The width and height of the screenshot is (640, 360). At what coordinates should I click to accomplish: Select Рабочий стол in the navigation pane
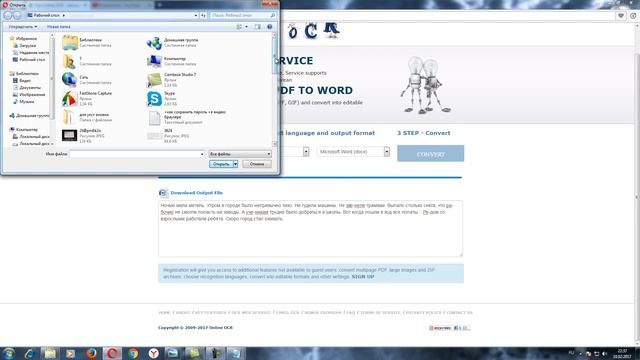tap(29, 60)
